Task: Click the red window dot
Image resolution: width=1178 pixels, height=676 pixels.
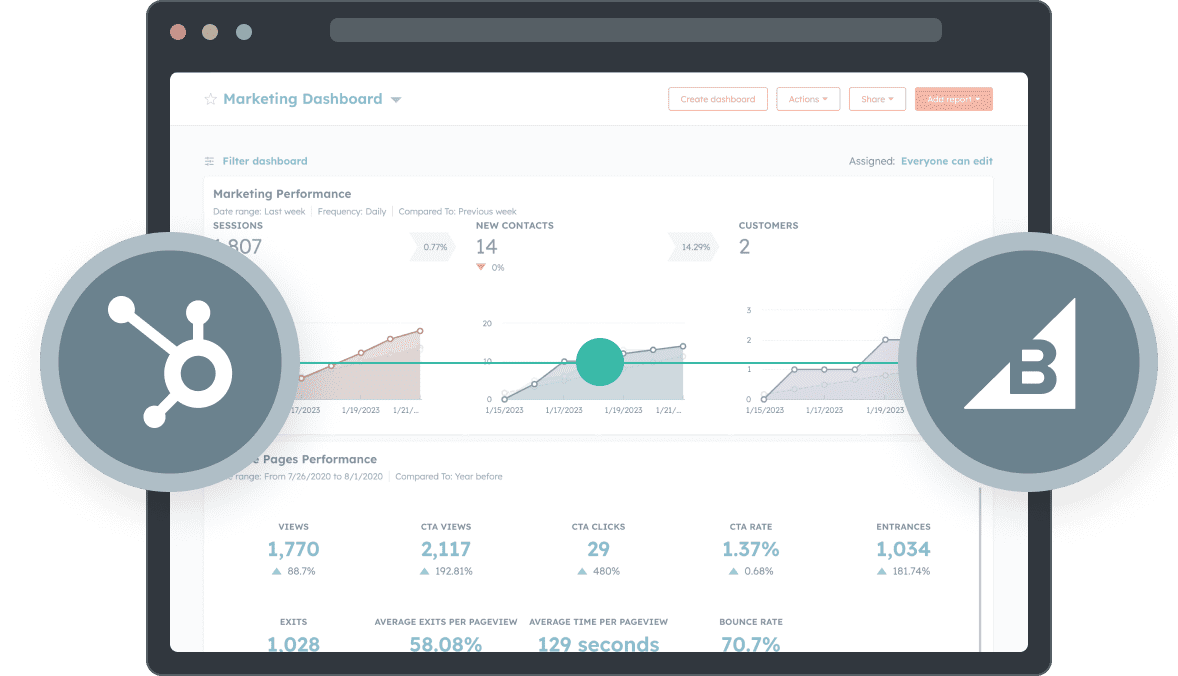Action: 178,32
